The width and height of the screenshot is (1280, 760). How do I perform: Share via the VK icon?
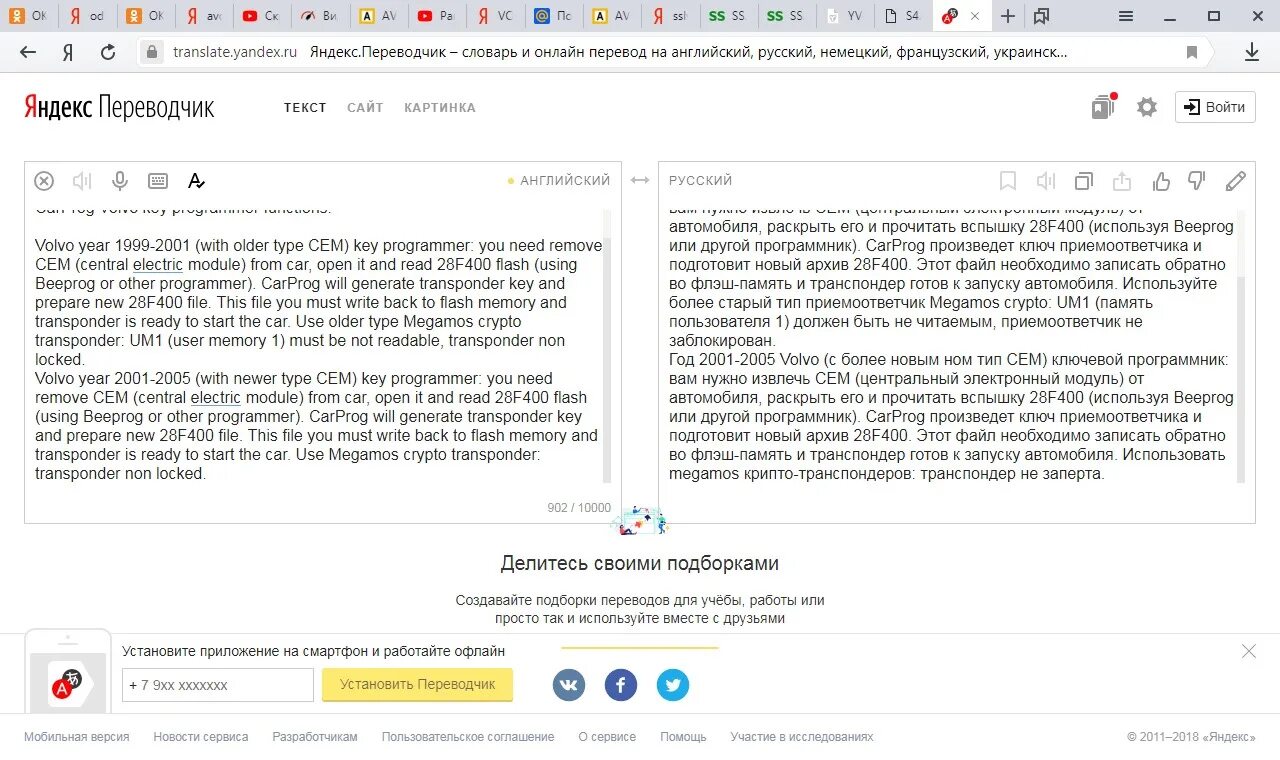point(569,685)
